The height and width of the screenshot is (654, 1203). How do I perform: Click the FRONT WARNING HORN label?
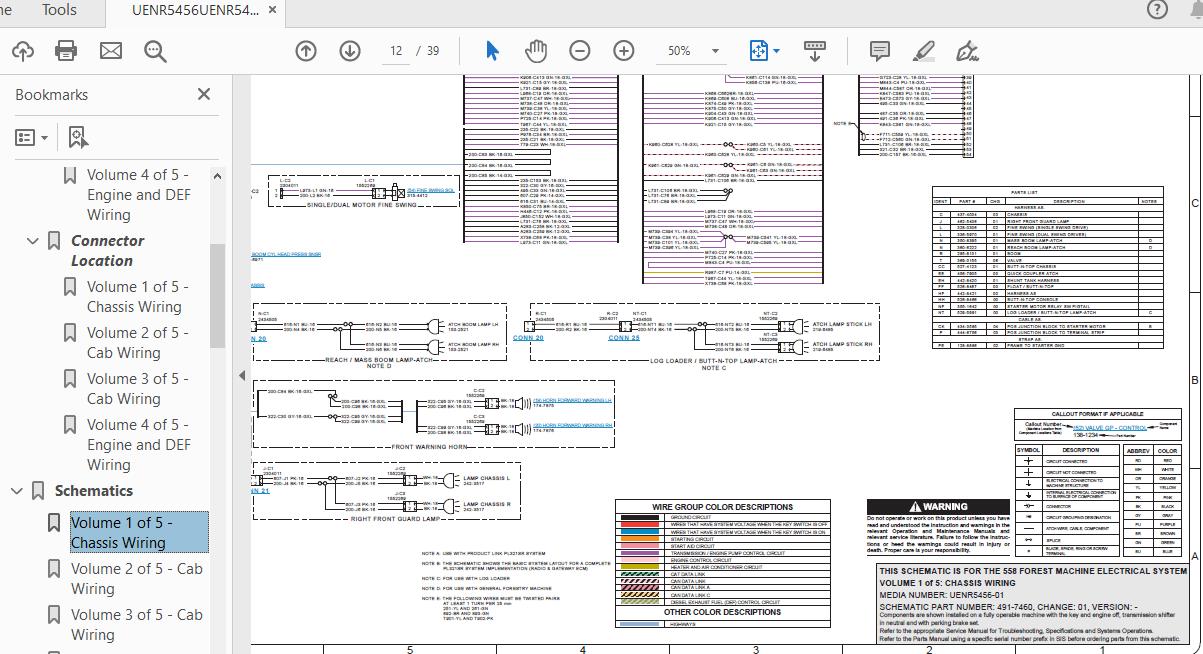[x=429, y=447]
